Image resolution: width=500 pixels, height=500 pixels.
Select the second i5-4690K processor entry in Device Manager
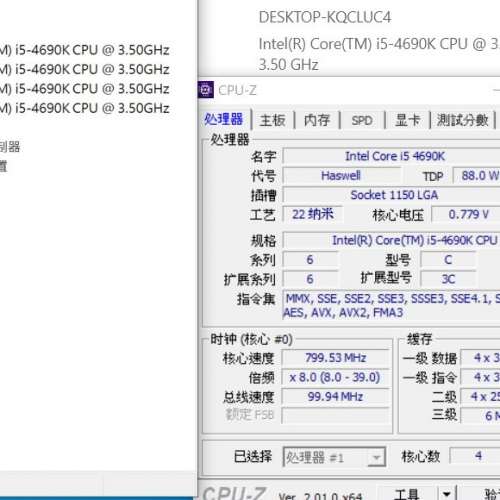pos(85,69)
